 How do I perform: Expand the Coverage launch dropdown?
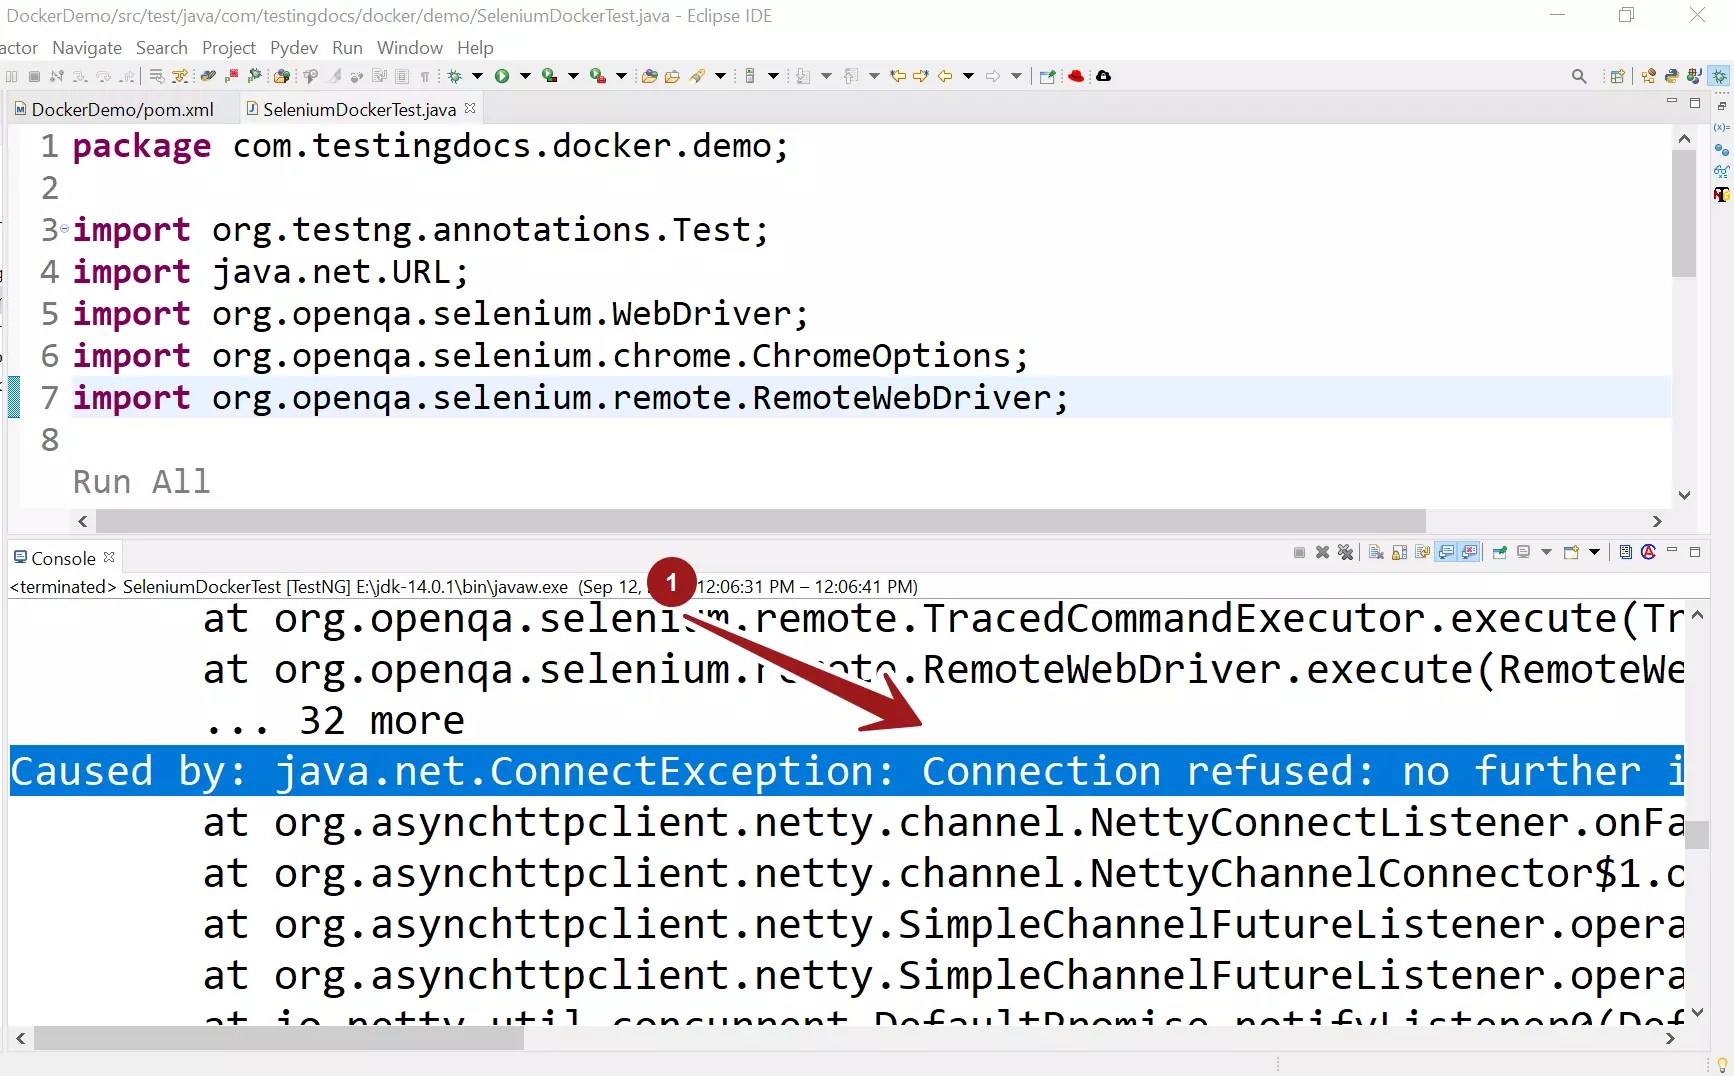572,75
